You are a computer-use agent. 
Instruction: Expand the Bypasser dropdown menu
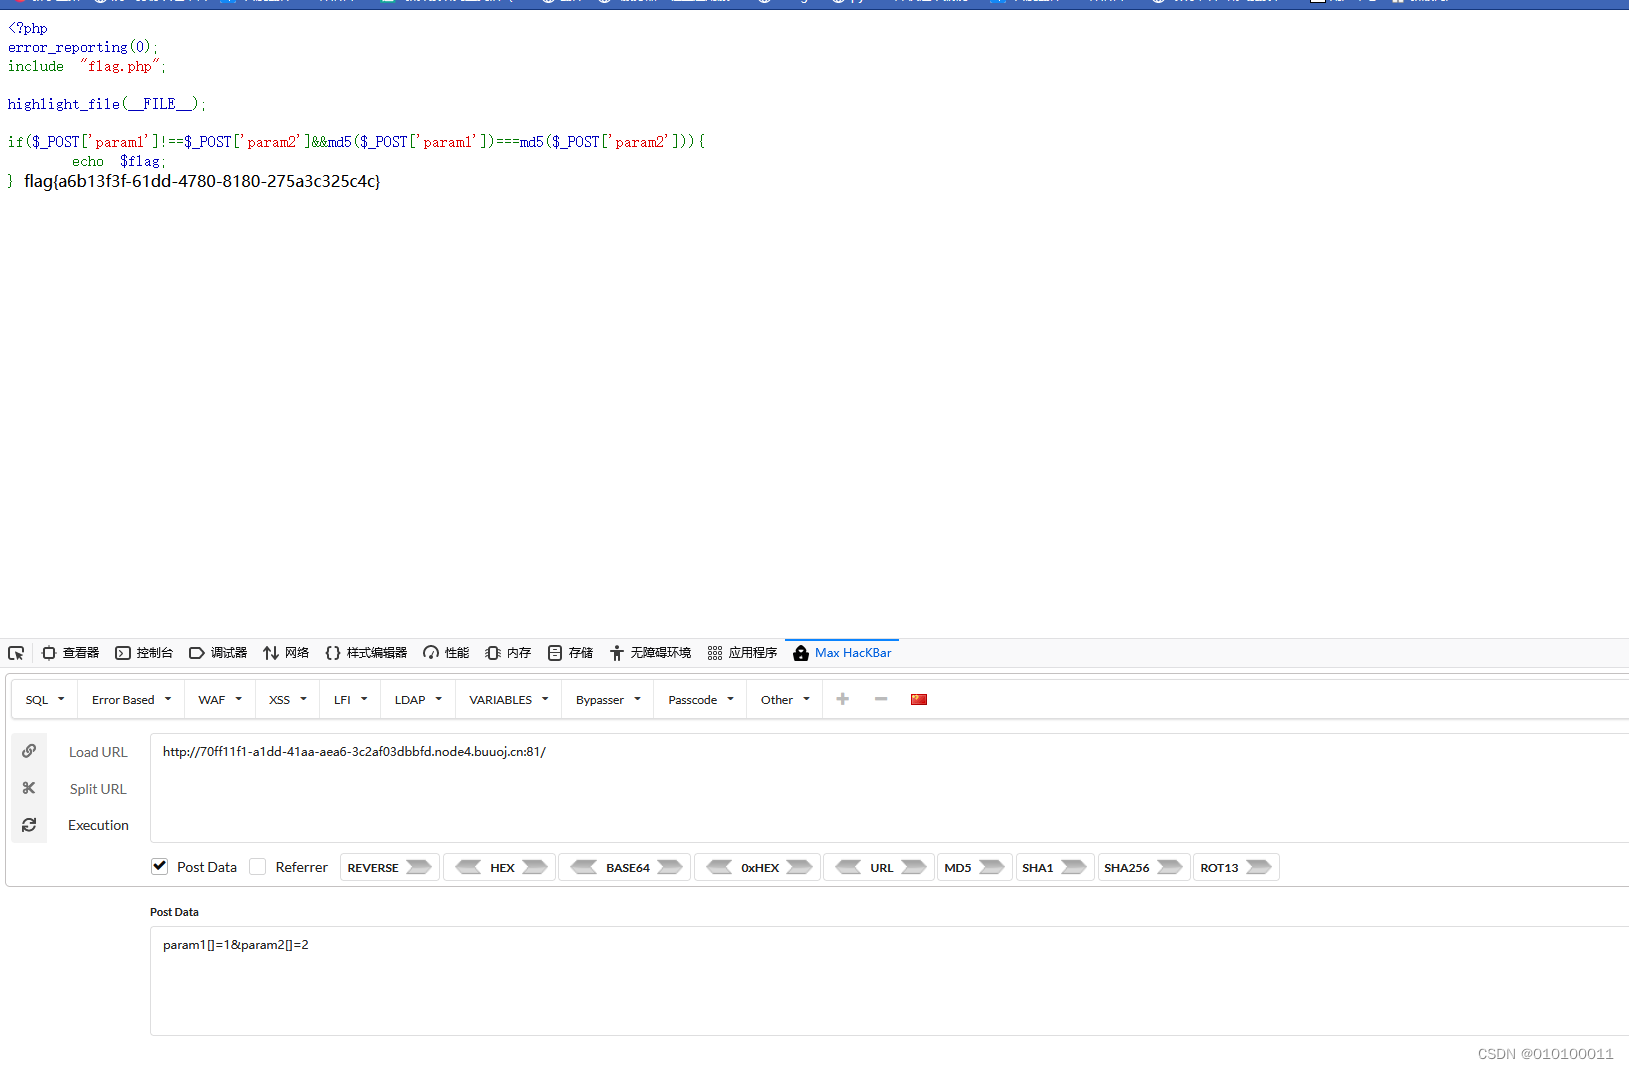pos(606,699)
